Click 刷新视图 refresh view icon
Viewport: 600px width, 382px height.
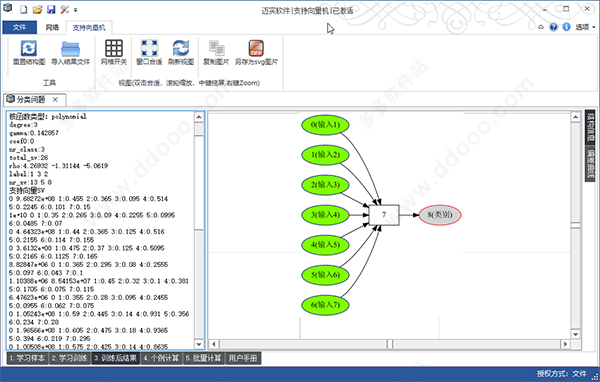click(181, 48)
